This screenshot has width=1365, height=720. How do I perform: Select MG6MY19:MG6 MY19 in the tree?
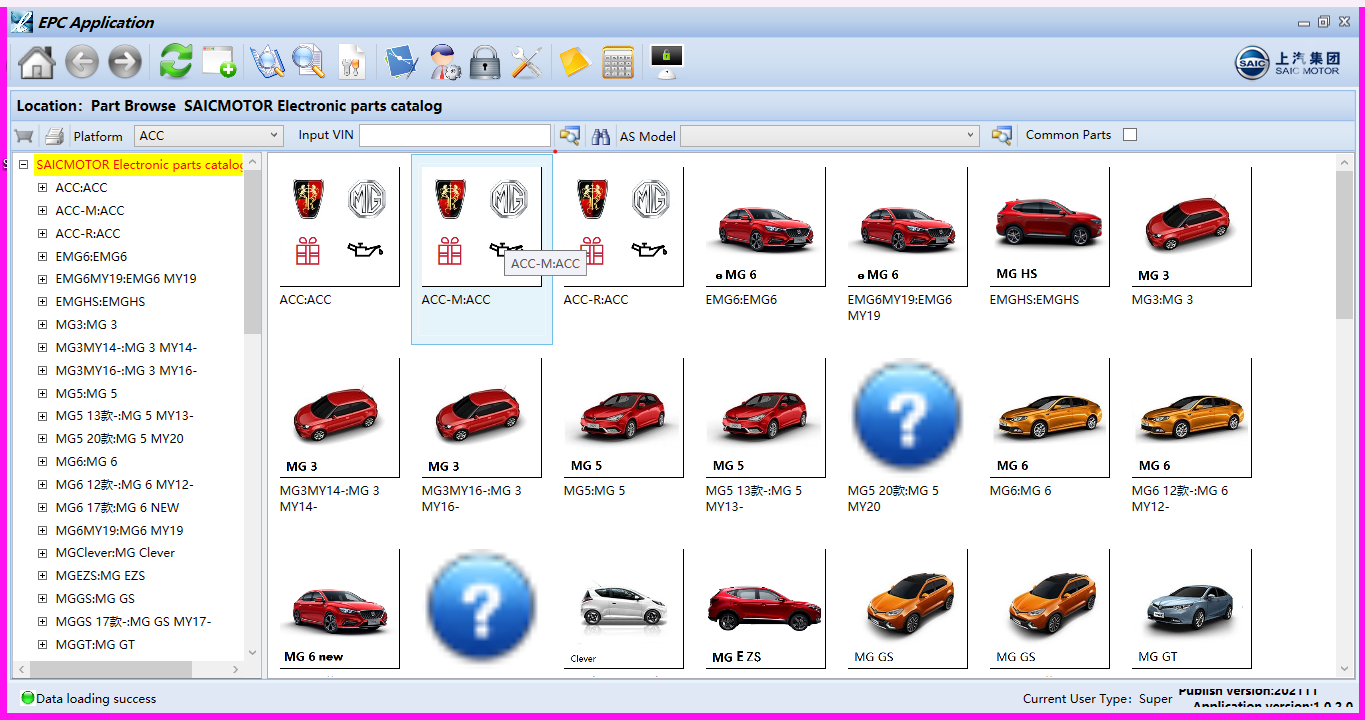[x=119, y=530]
